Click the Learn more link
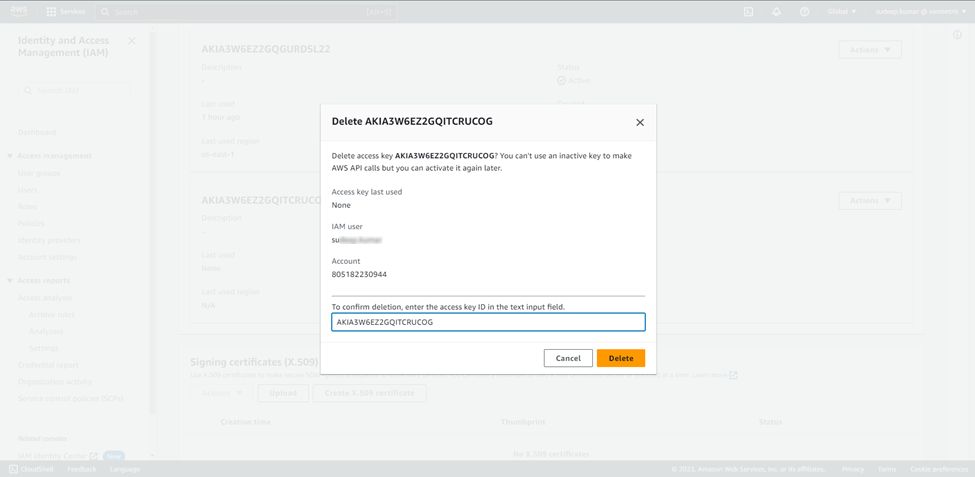Viewport: 975px width, 477px height. (x=709, y=375)
